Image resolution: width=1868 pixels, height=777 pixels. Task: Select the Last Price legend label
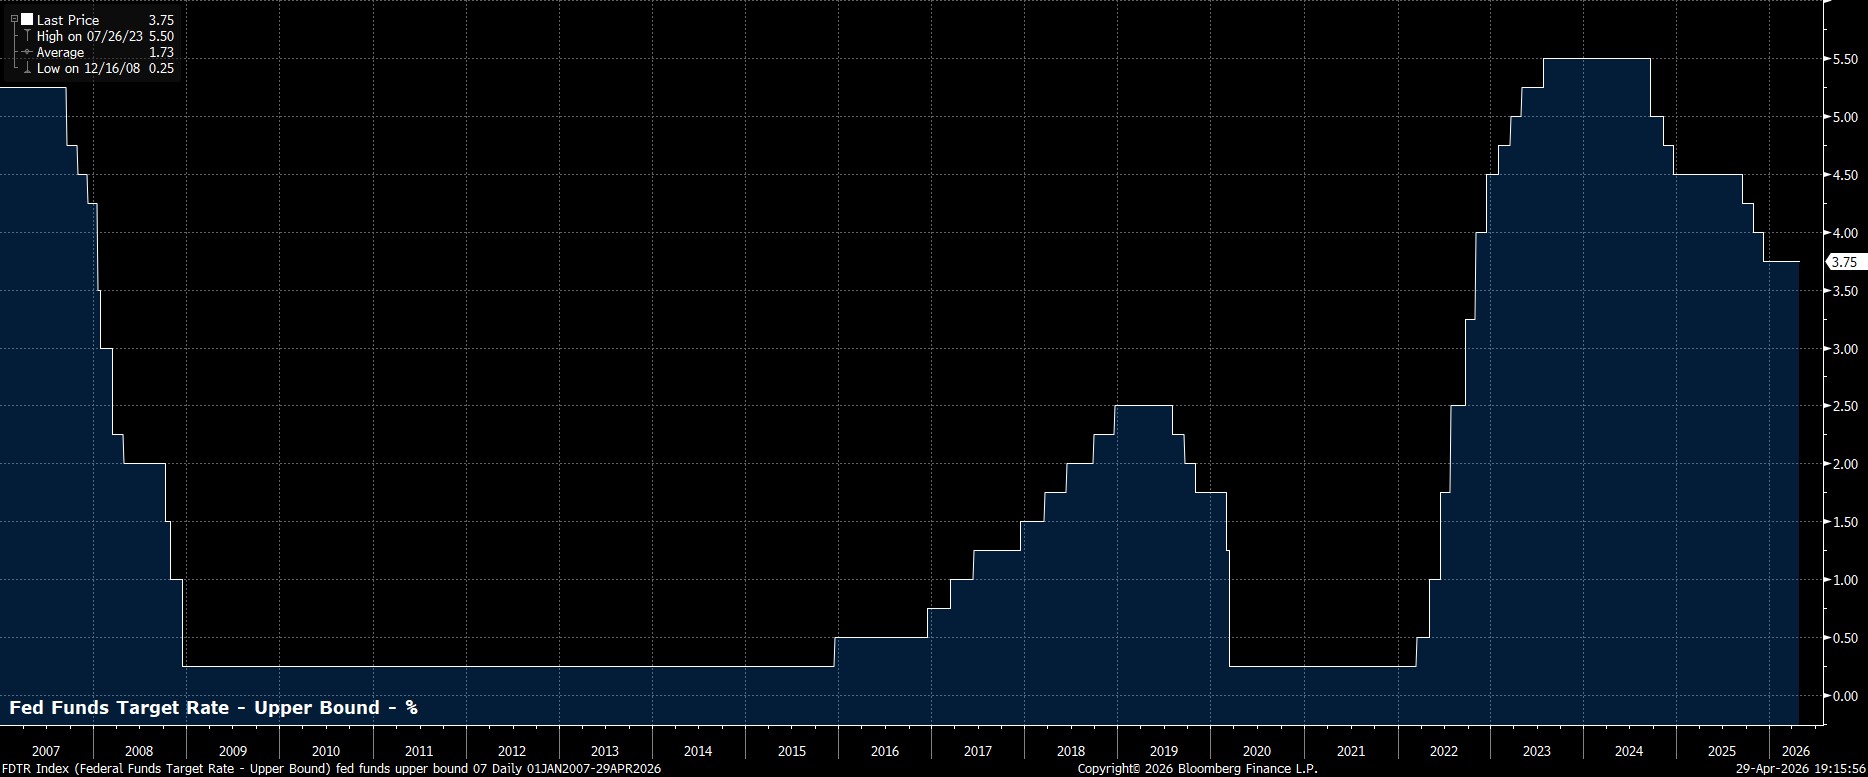point(68,20)
